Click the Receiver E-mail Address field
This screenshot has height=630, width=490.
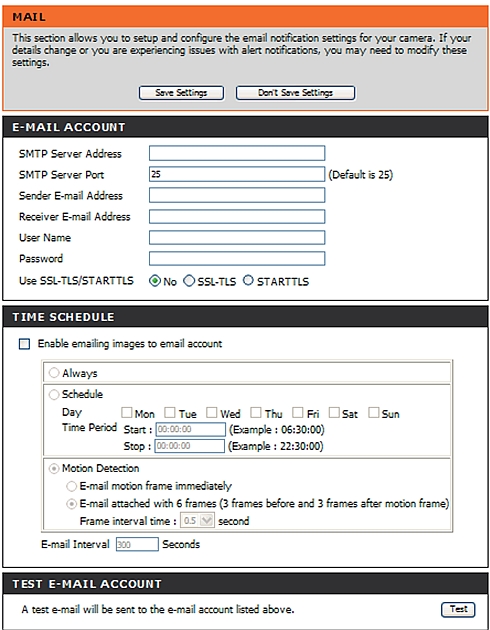[x=237, y=217]
